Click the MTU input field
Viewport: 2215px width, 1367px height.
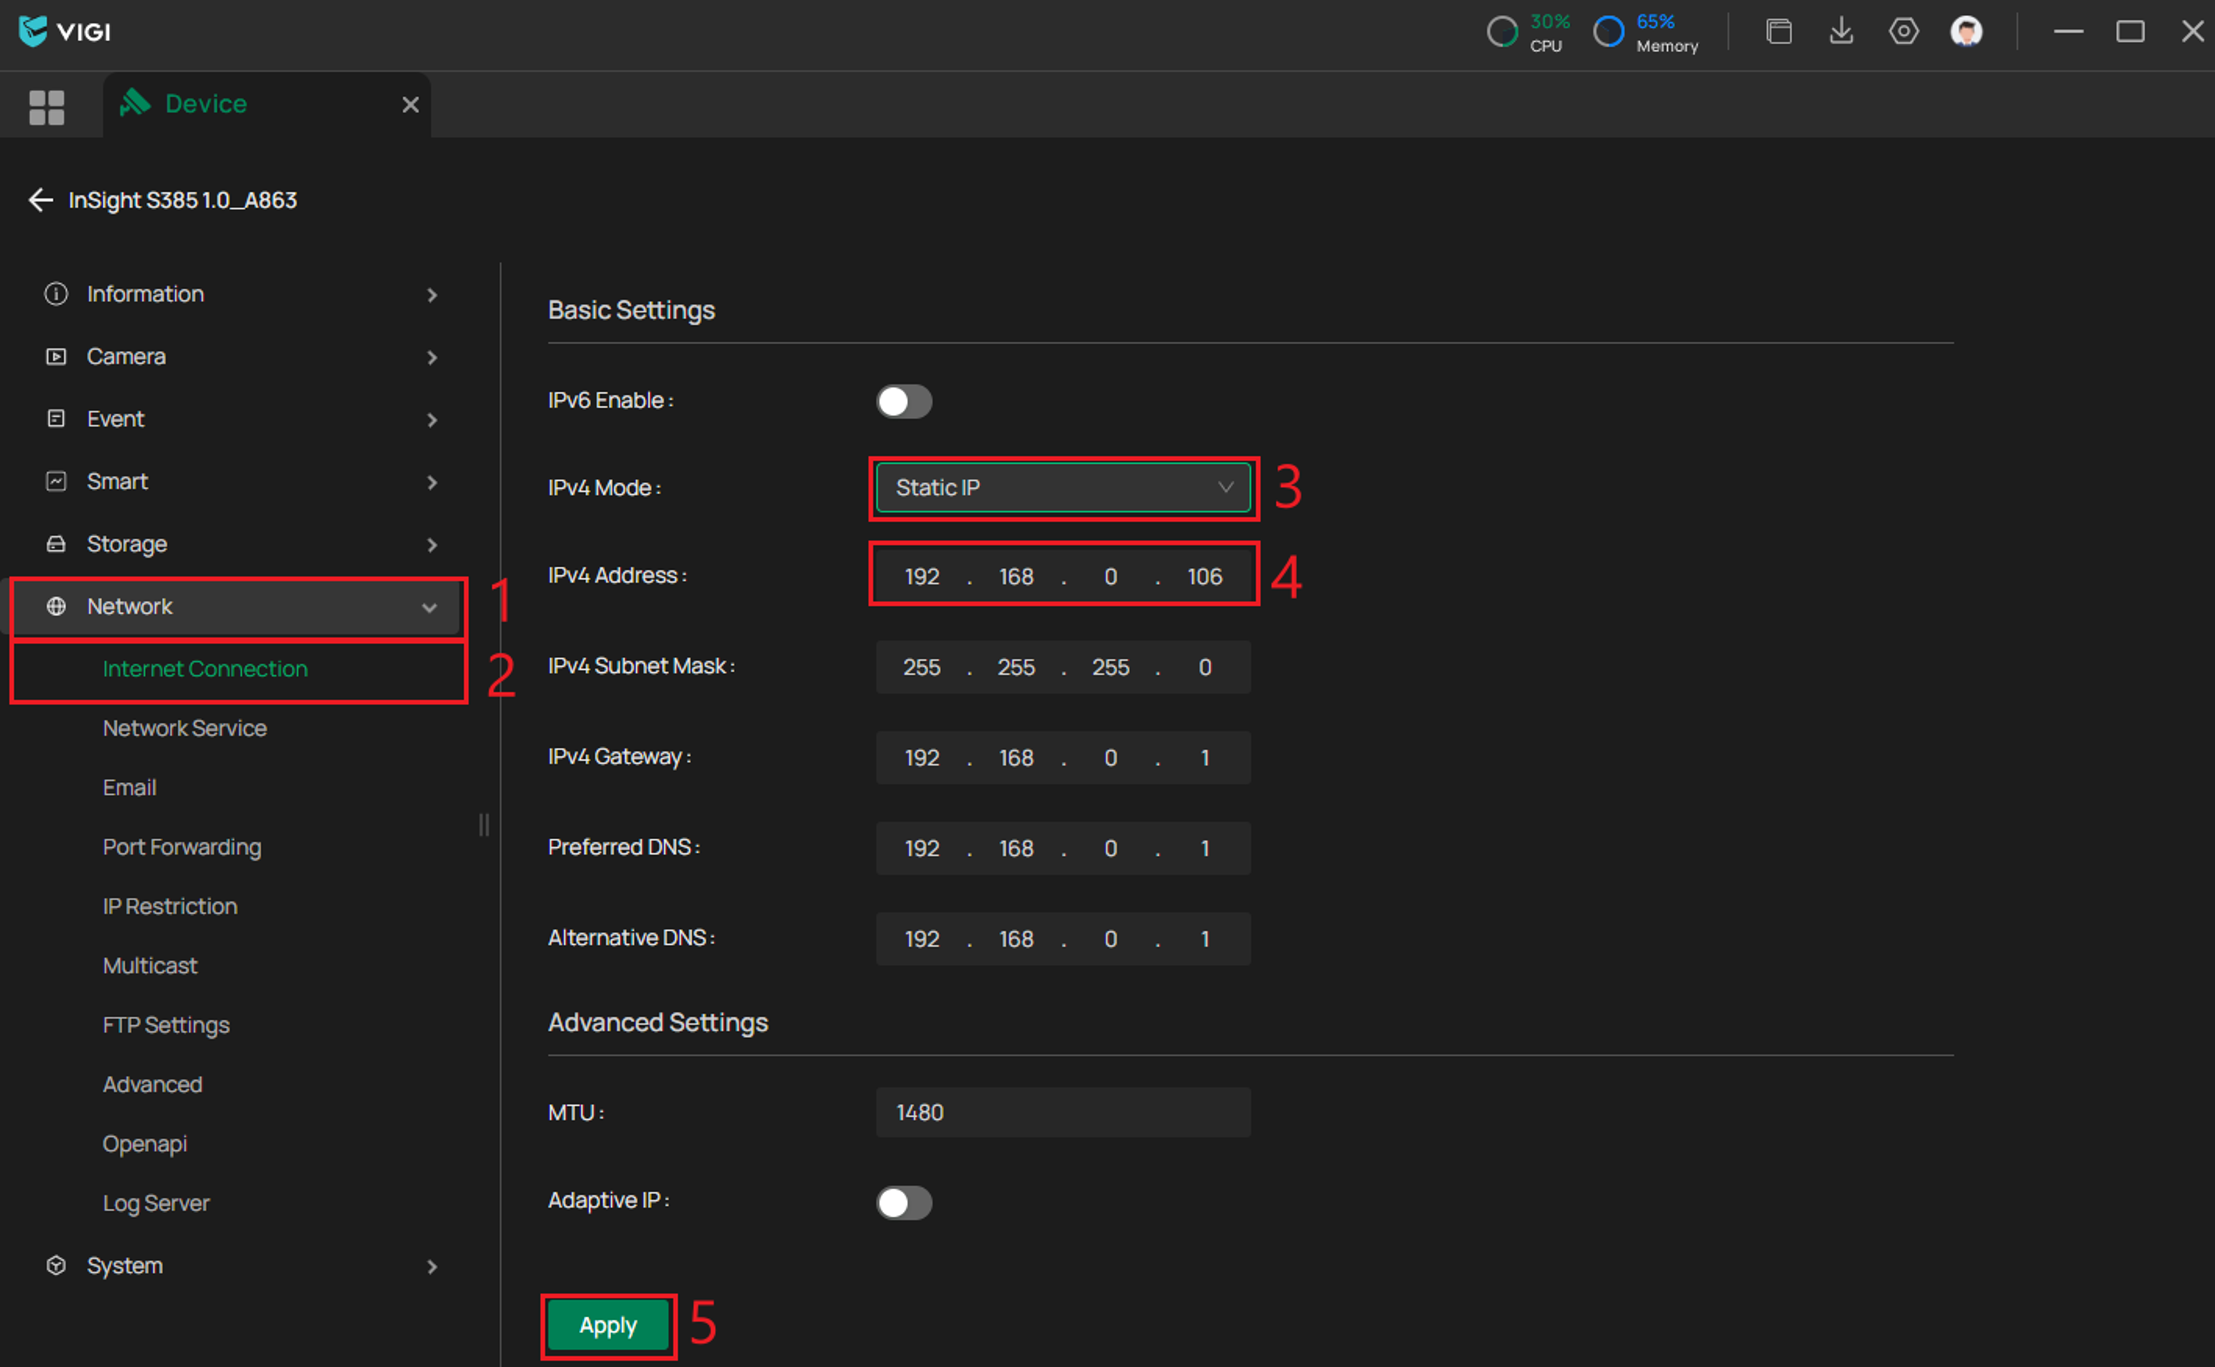pos(1063,1112)
